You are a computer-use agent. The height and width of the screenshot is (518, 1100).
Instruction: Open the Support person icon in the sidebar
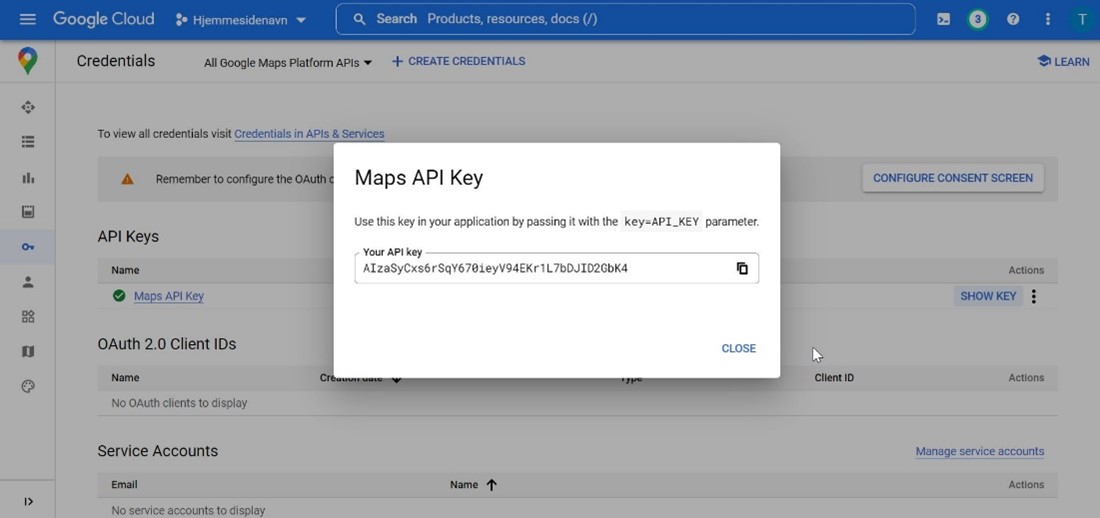(27, 281)
